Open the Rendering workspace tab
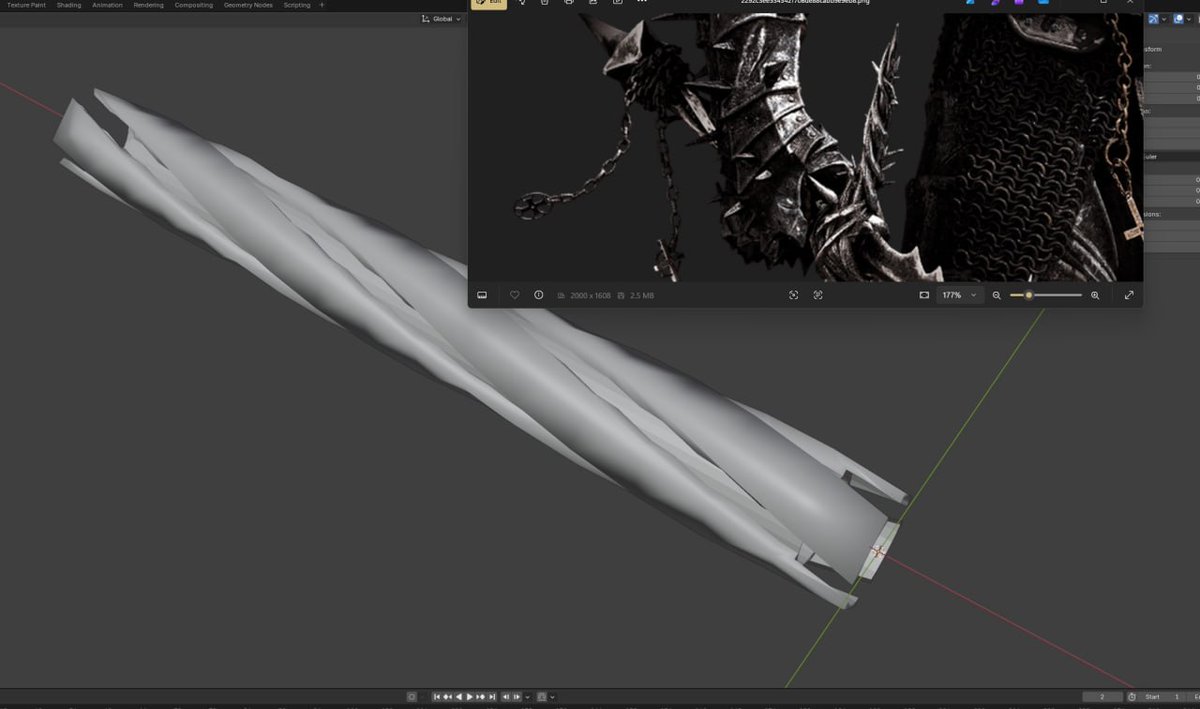The image size is (1200, 709). [148, 5]
